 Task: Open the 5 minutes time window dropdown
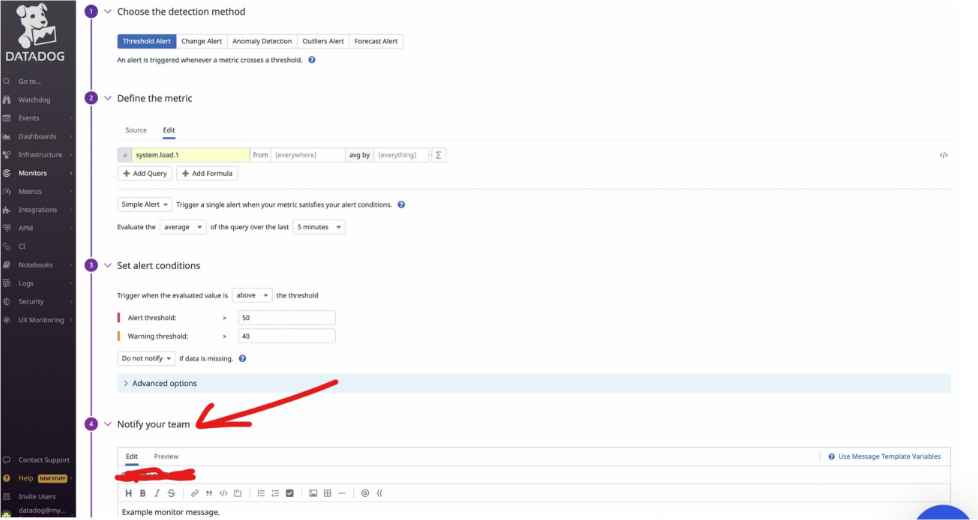pyautogui.click(x=319, y=227)
